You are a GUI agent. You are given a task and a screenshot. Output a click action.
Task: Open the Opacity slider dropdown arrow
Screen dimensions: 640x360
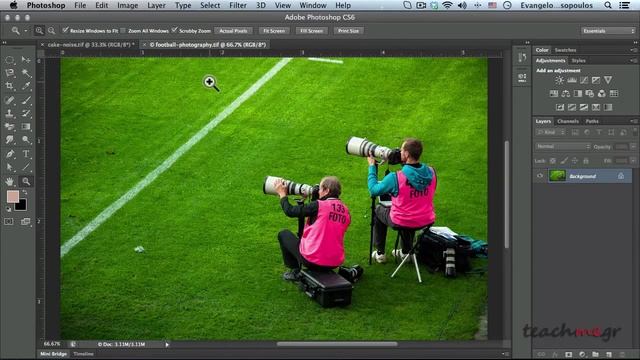[633, 147]
